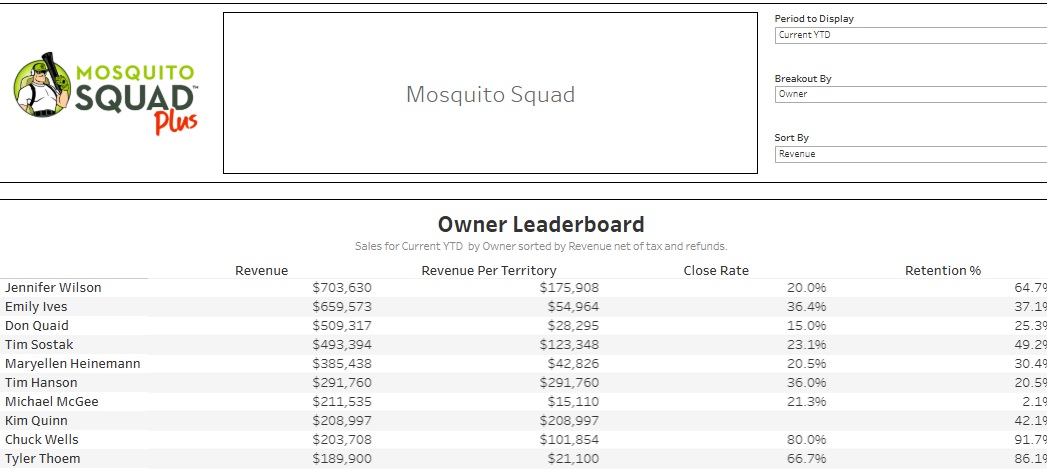Select Chuck Wells row label

pyautogui.click(x=42, y=440)
